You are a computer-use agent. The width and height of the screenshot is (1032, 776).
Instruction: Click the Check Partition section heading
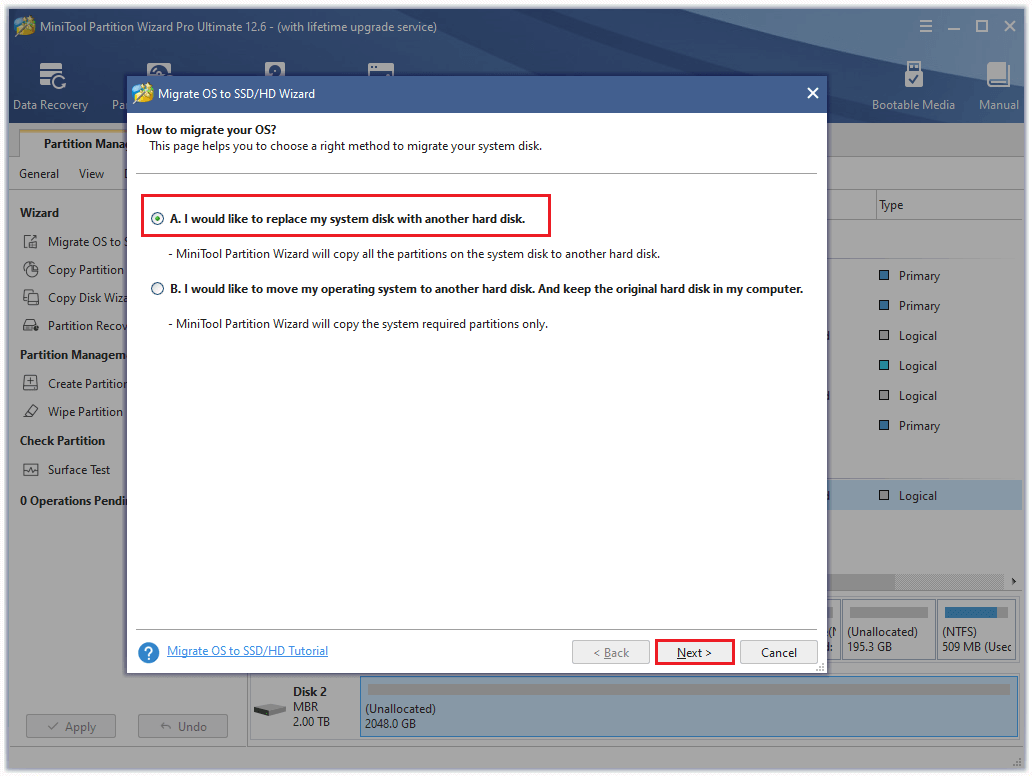point(63,441)
